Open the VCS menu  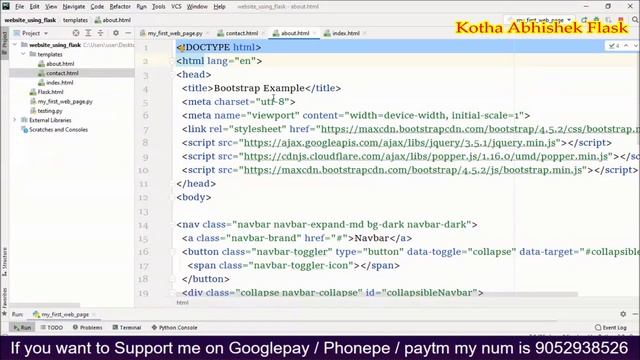tap(176, 7)
